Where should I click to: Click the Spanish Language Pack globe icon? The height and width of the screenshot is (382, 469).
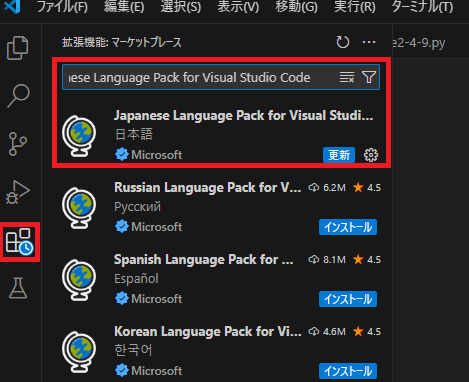coord(79,280)
